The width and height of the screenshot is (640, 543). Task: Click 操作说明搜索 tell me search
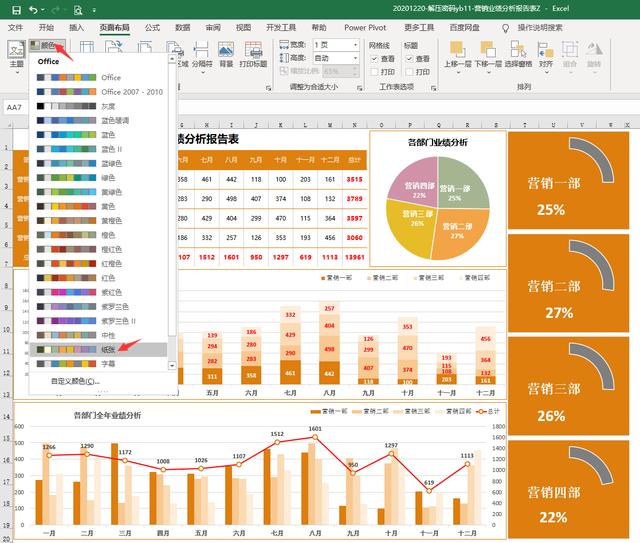click(553, 28)
